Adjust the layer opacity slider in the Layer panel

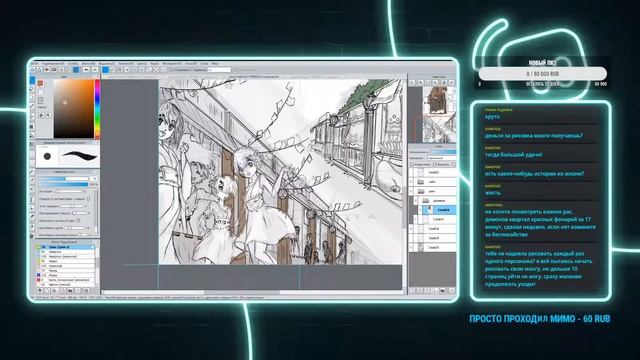coord(443,152)
